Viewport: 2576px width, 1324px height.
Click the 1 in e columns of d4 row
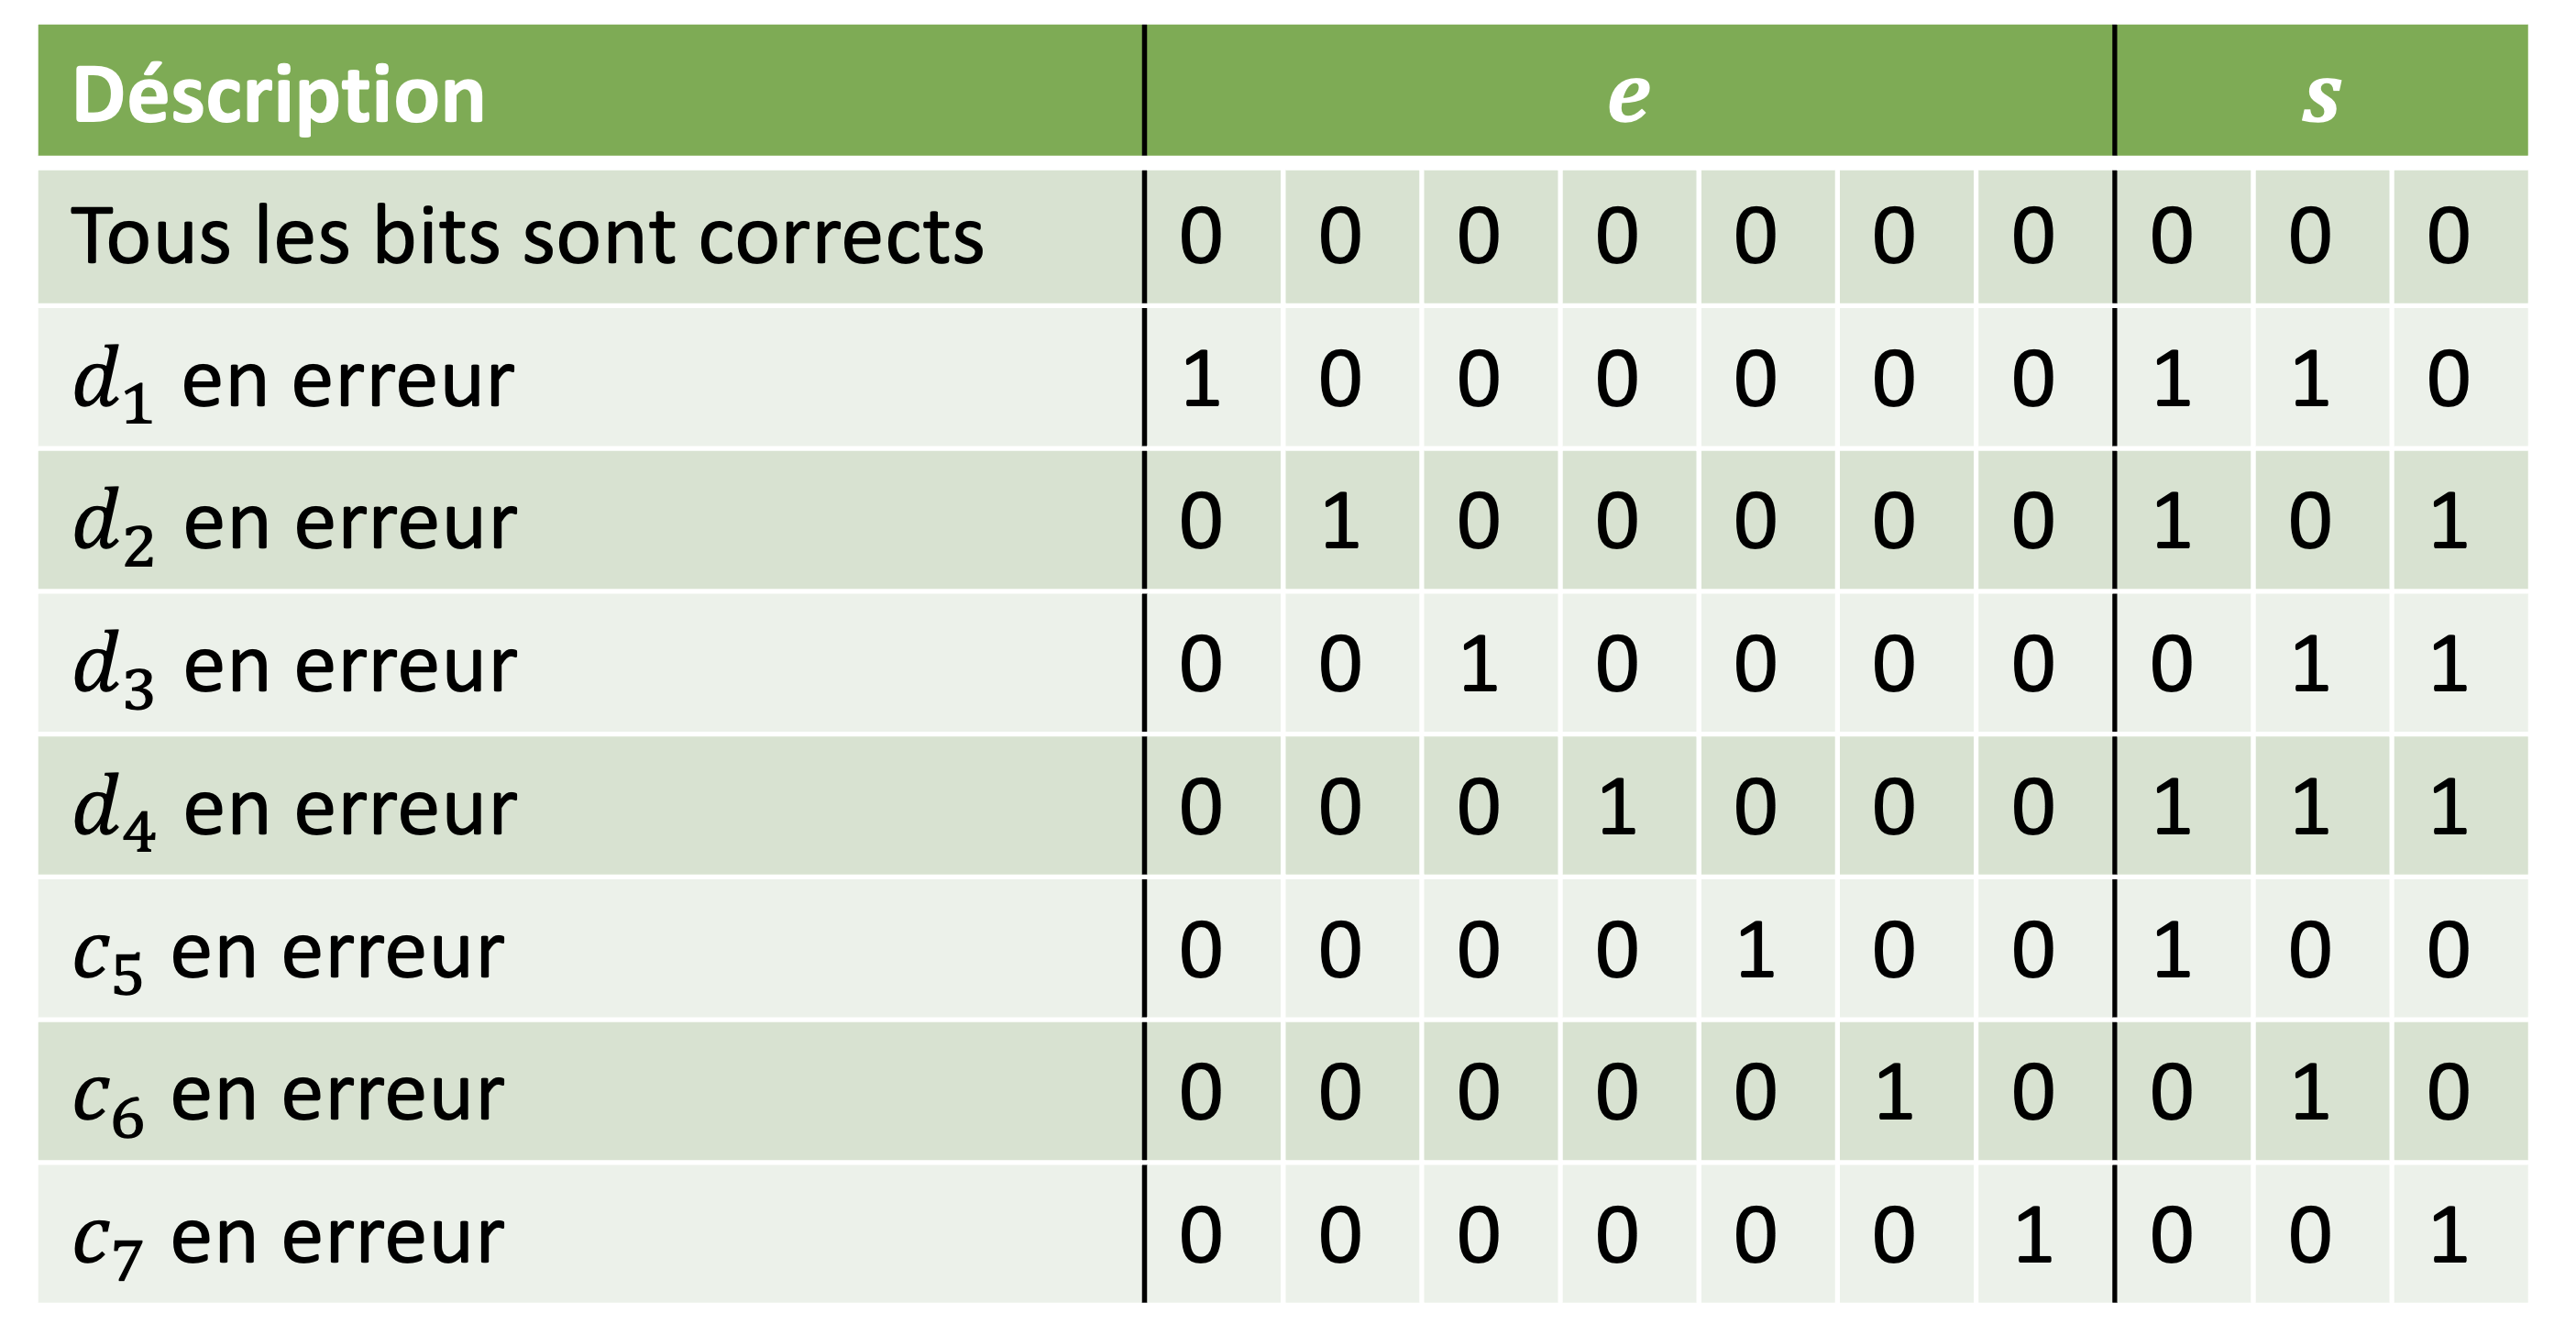point(1617,807)
